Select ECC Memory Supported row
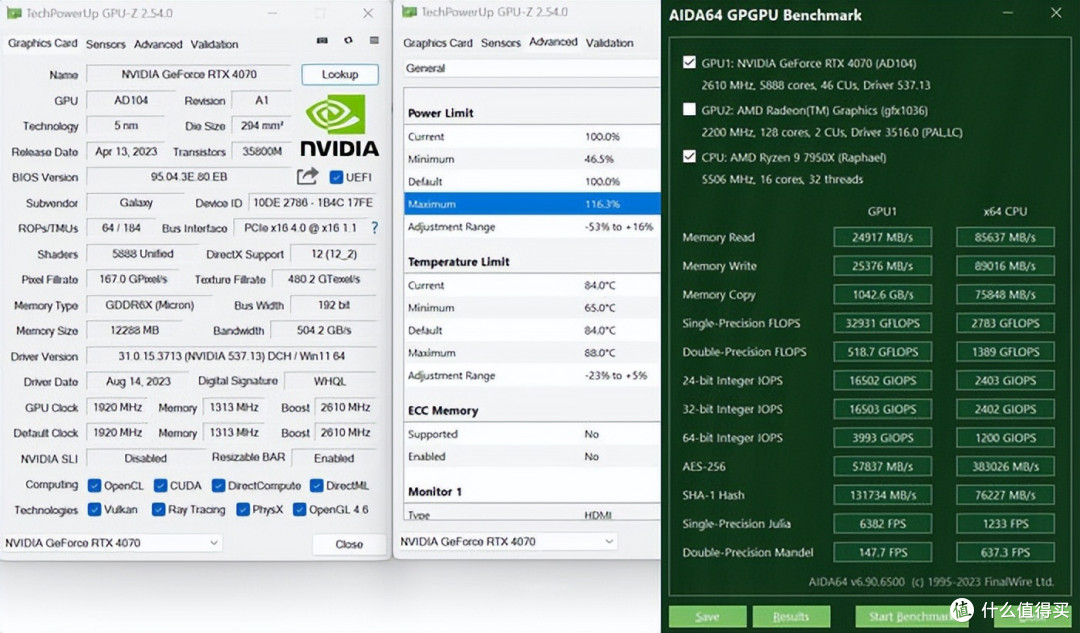 532,434
